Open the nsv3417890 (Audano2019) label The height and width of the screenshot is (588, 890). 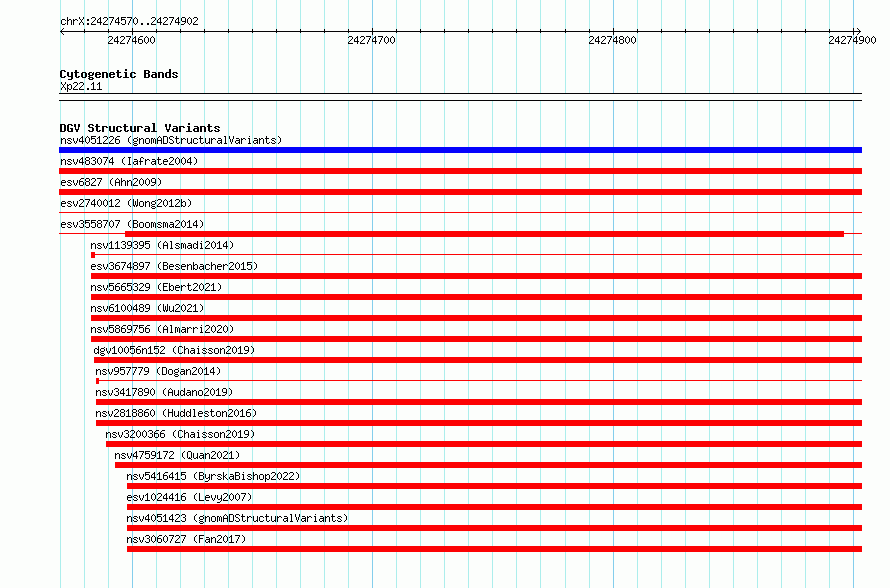(x=164, y=392)
